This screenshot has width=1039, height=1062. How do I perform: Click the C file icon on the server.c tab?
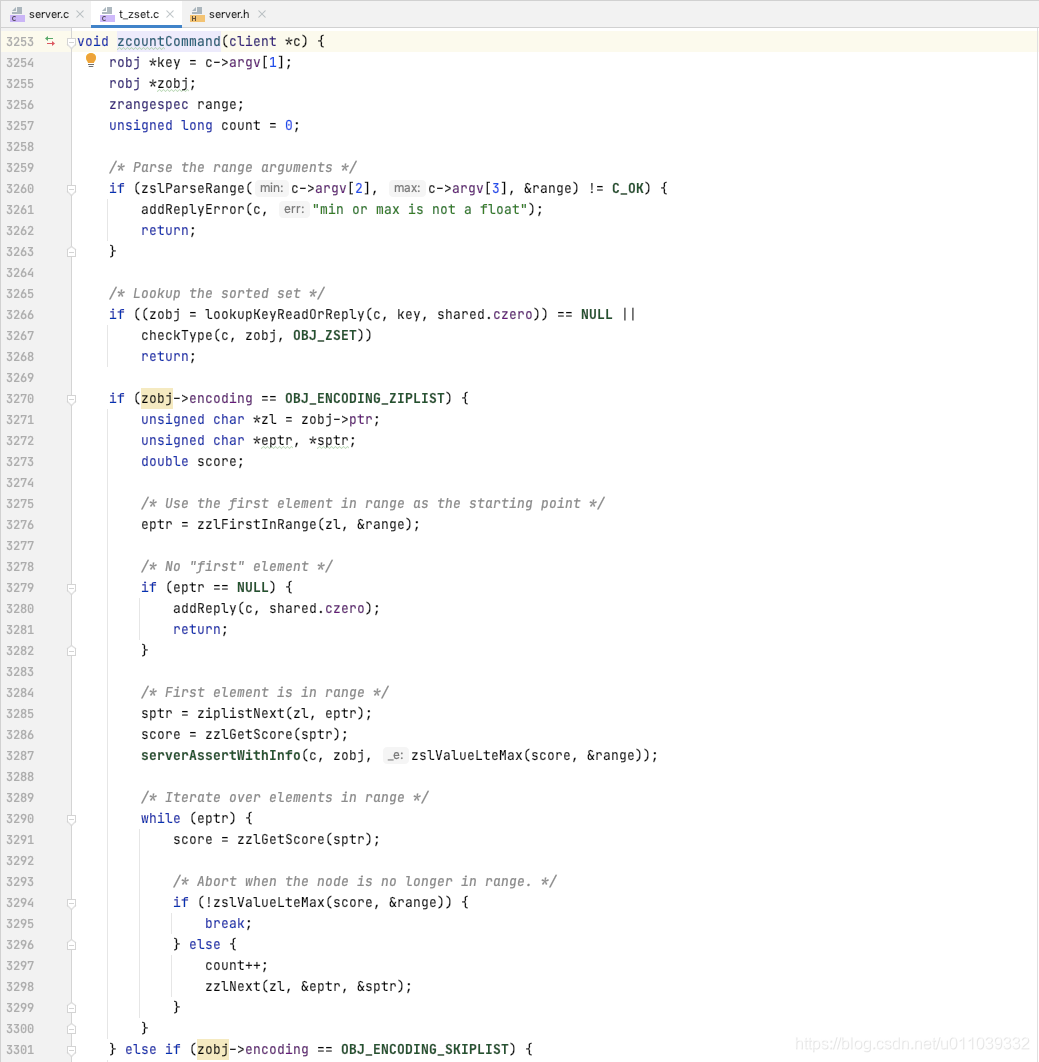[x=18, y=14]
